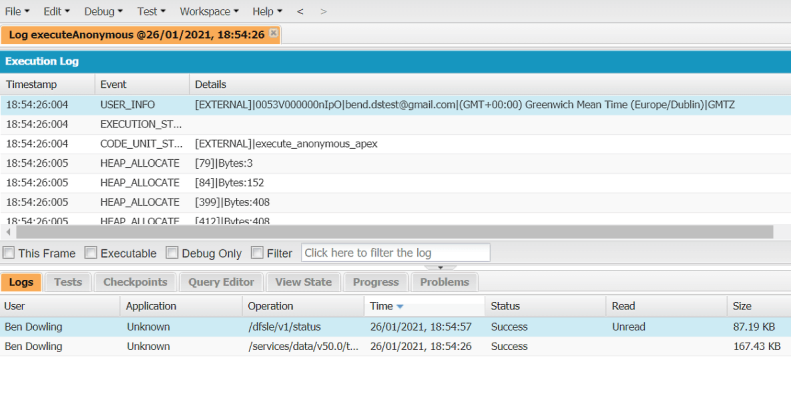The width and height of the screenshot is (791, 394).
Task: Click the Details column header
Action: (x=490, y=84)
